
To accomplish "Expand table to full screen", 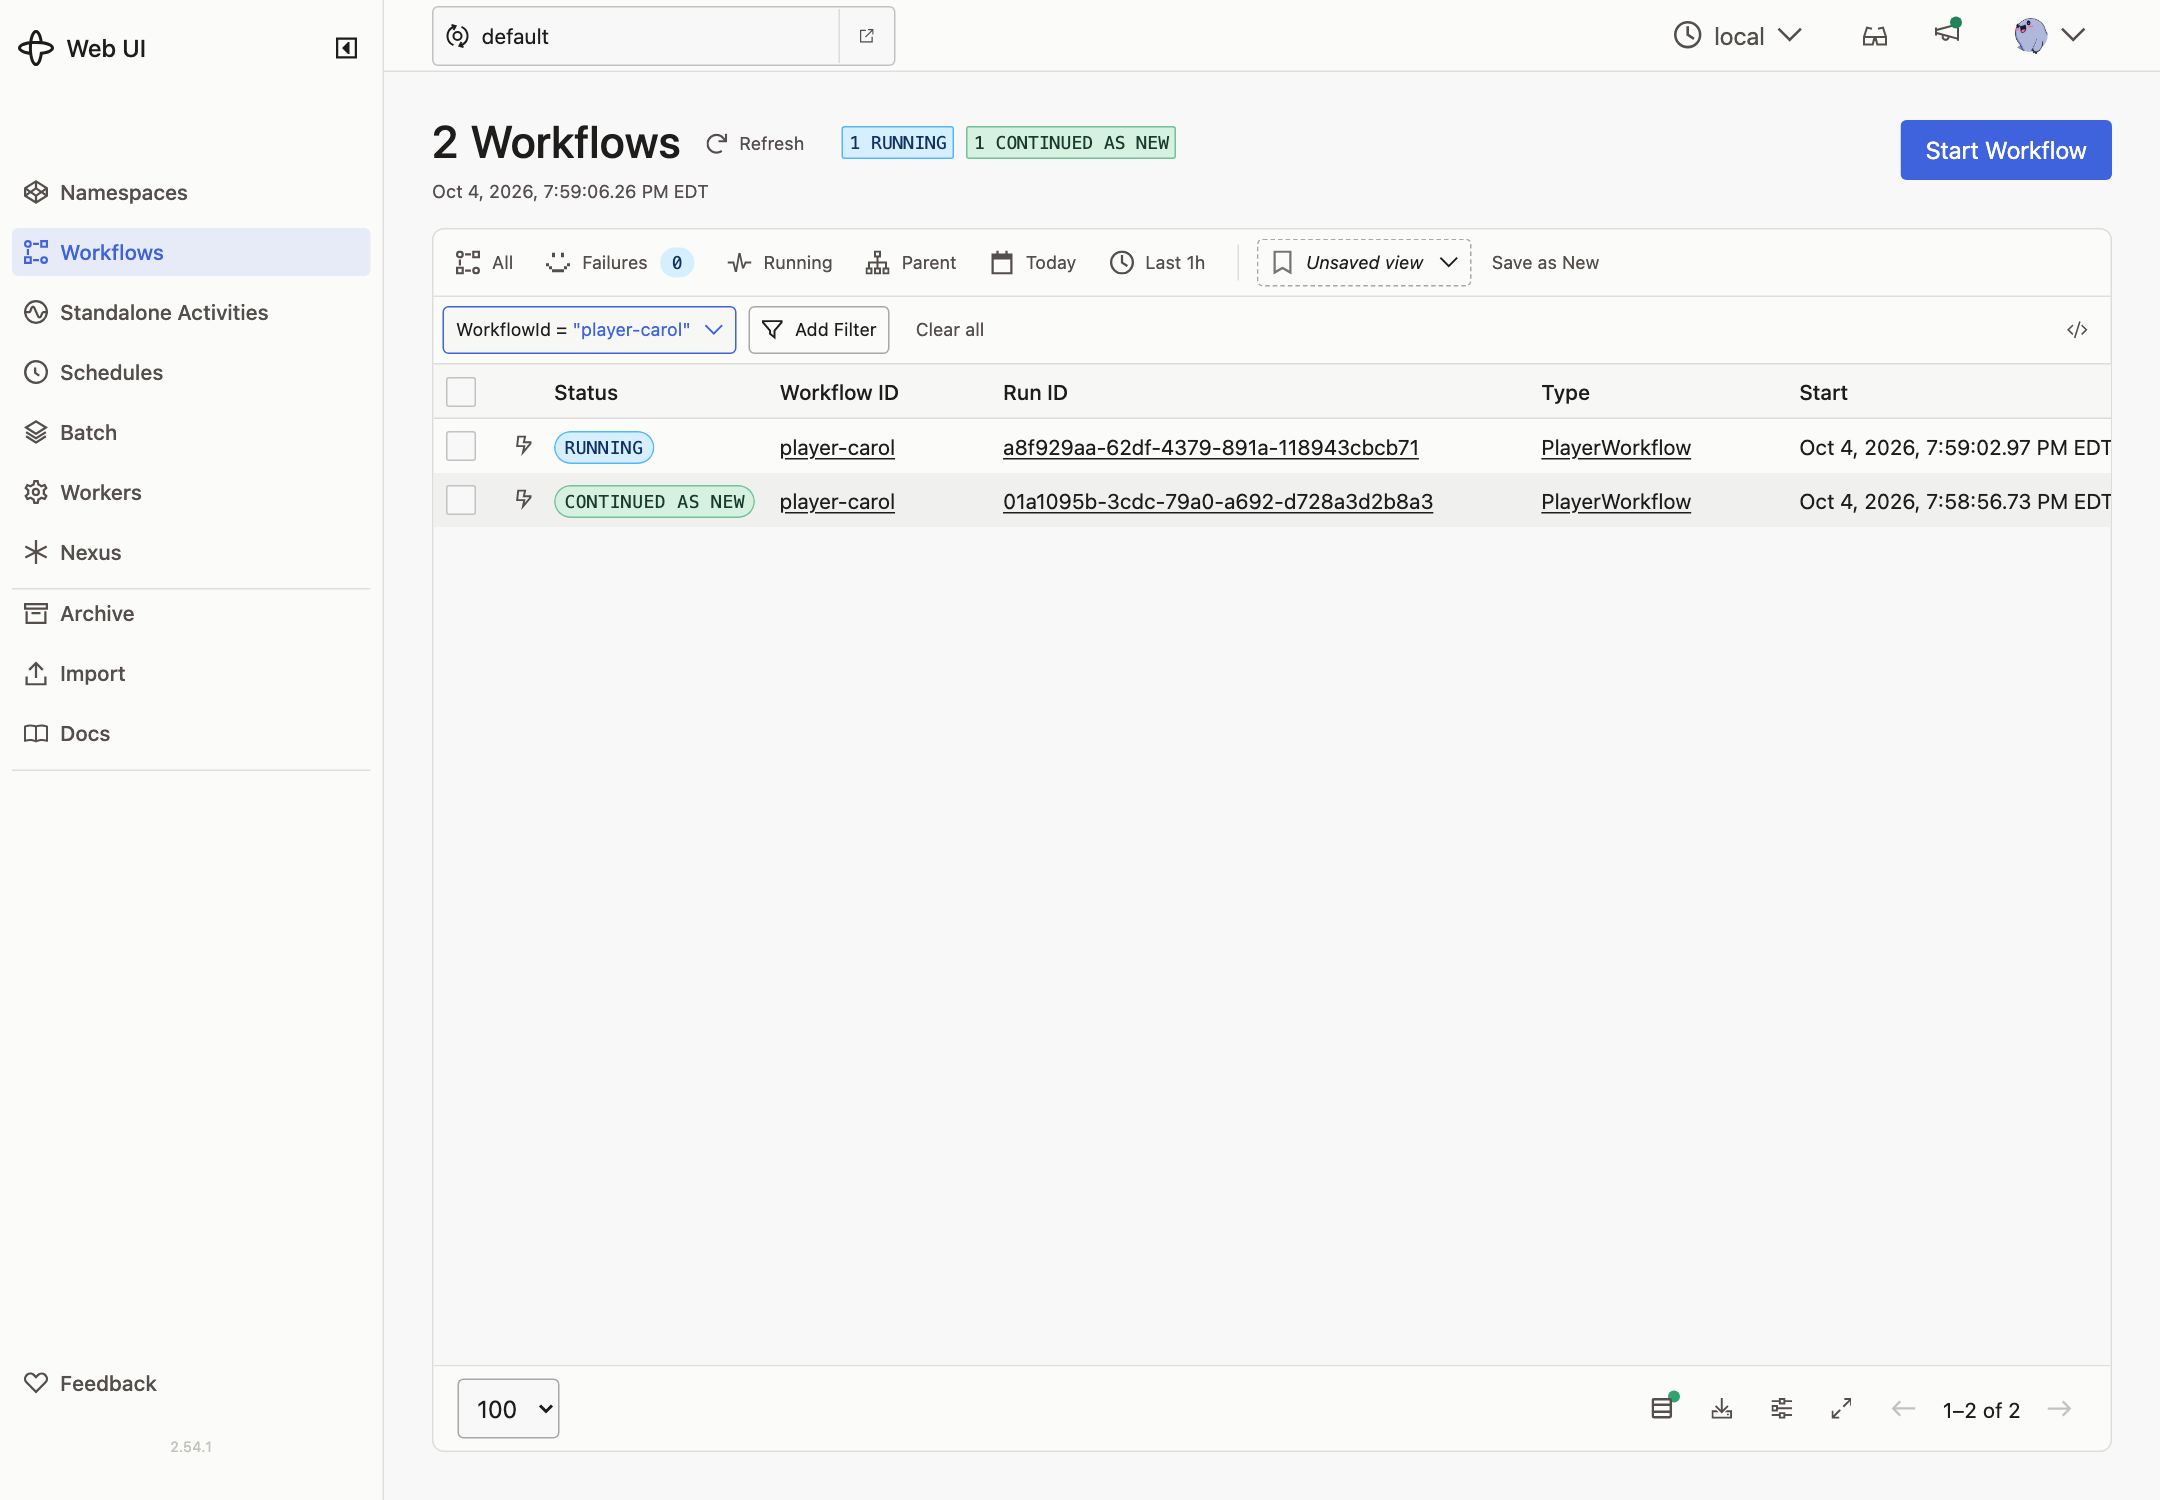I will (x=1842, y=1409).
